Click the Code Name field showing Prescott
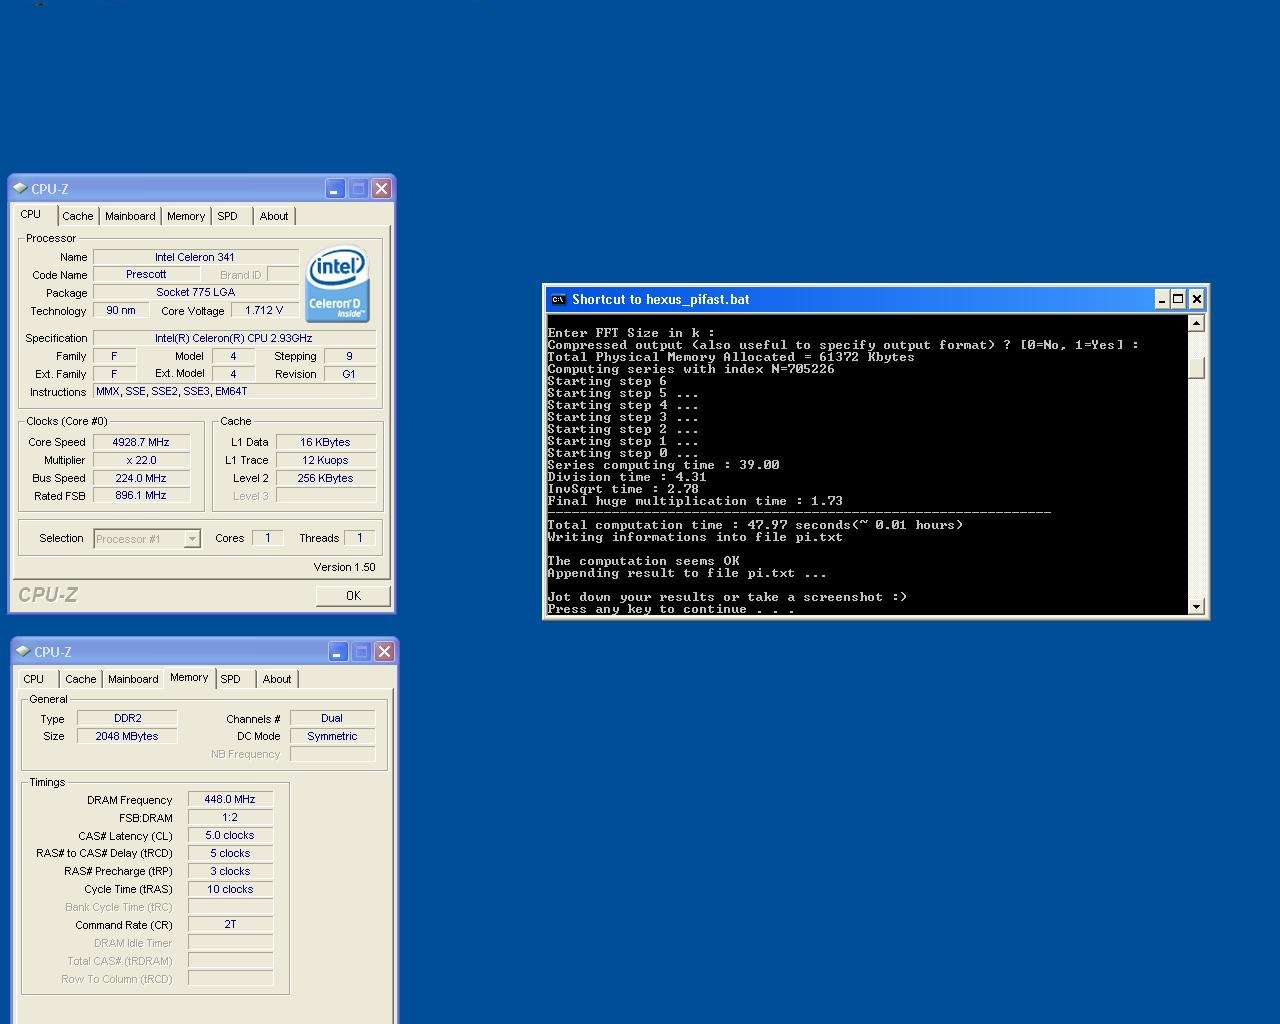This screenshot has width=1280, height=1024. (x=147, y=274)
